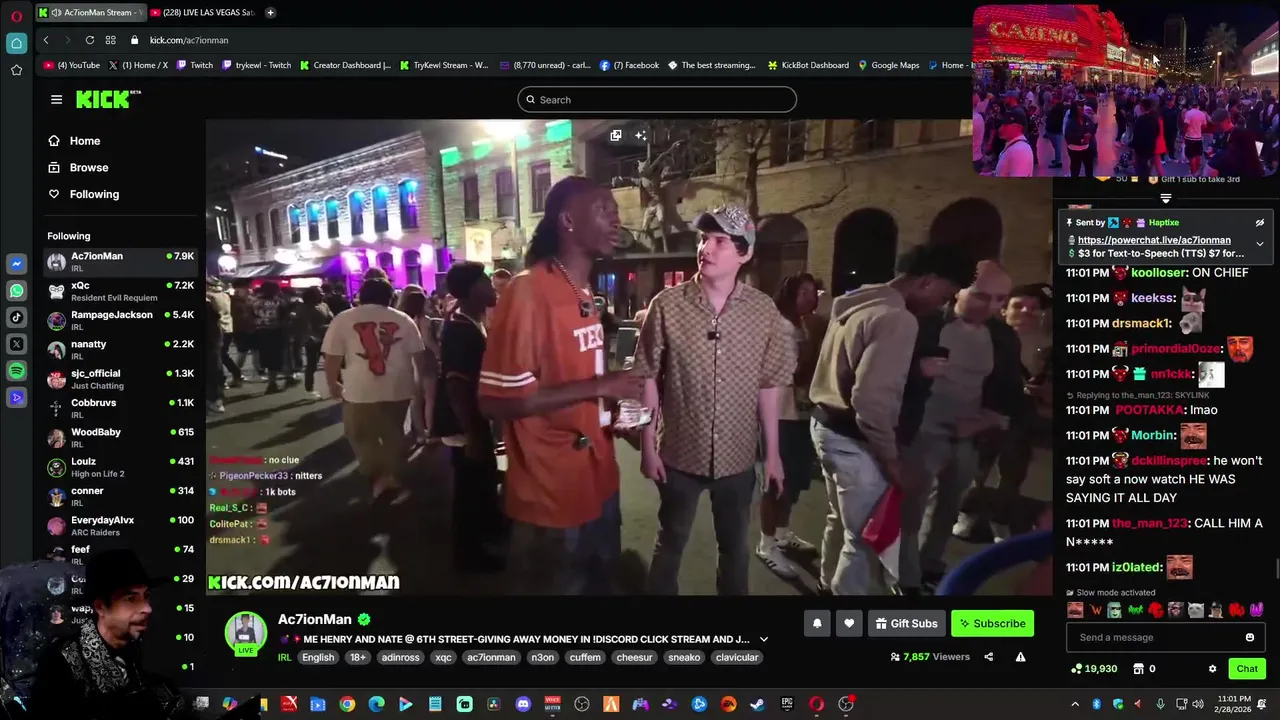The height and width of the screenshot is (720, 1280).
Task: Click the notification bell for Ac7ionMan
Action: (x=817, y=623)
